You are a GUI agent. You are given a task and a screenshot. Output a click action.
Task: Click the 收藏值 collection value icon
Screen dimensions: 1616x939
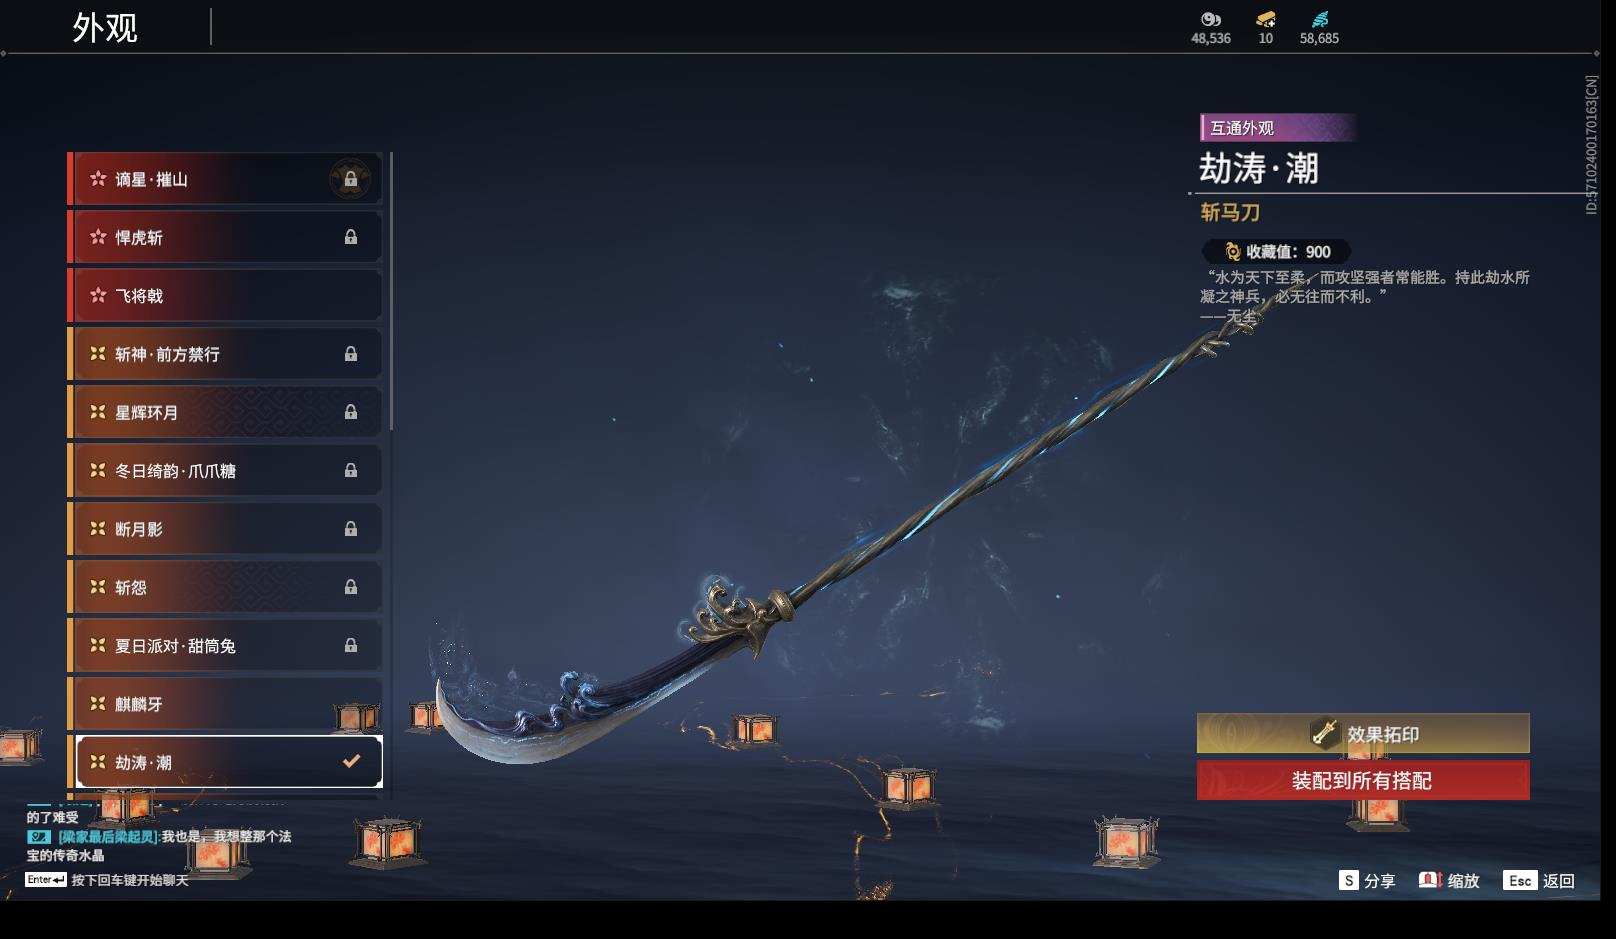[1233, 252]
